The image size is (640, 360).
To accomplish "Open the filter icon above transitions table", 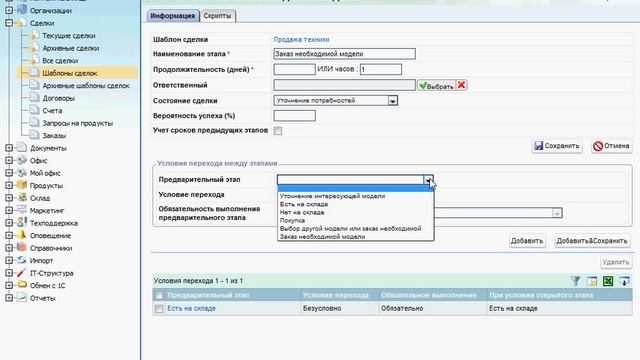I will [x=576, y=281].
